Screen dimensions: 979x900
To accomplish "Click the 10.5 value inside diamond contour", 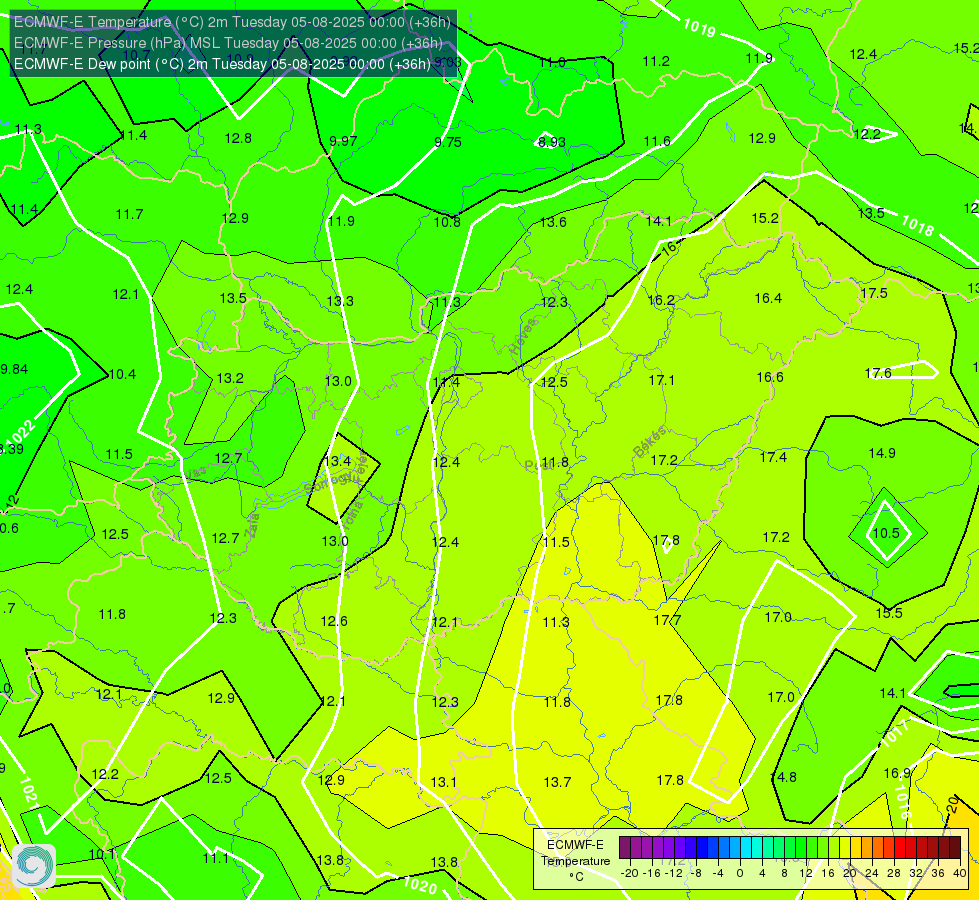I will 886,533.
